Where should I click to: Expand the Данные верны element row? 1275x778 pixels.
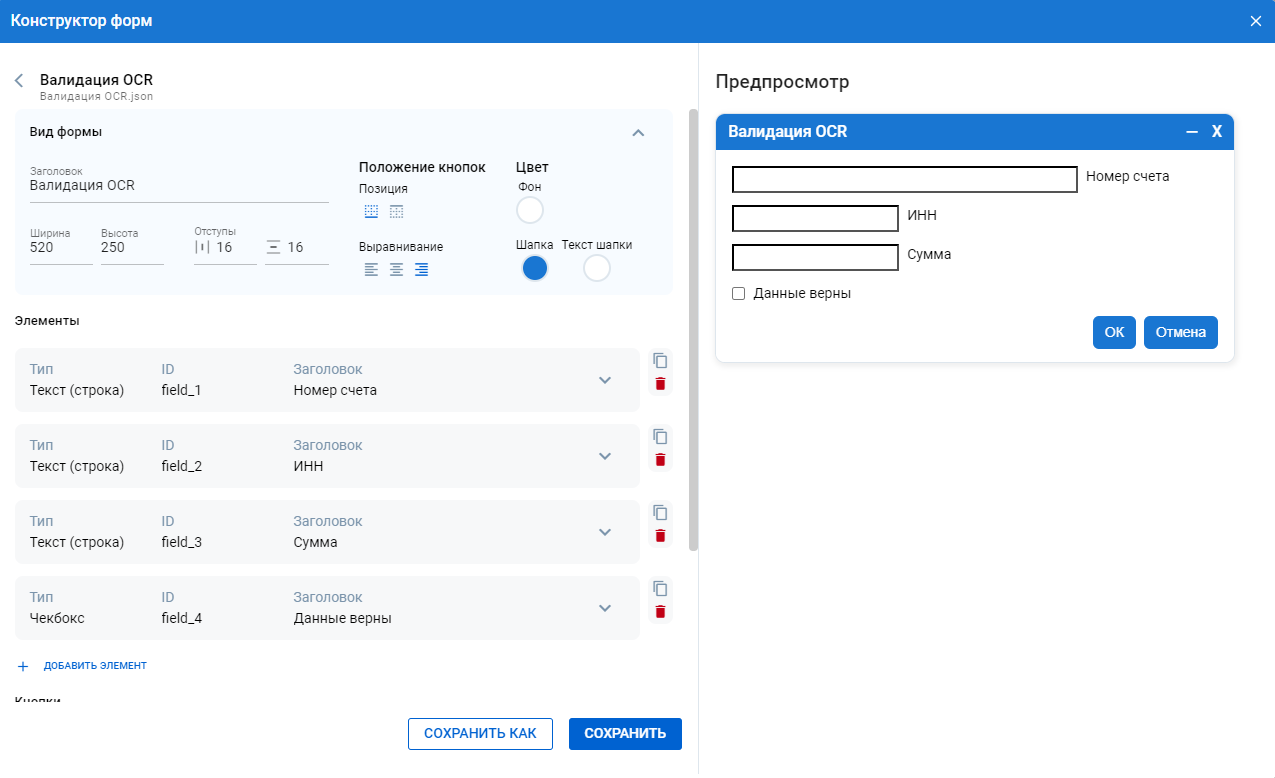604,608
